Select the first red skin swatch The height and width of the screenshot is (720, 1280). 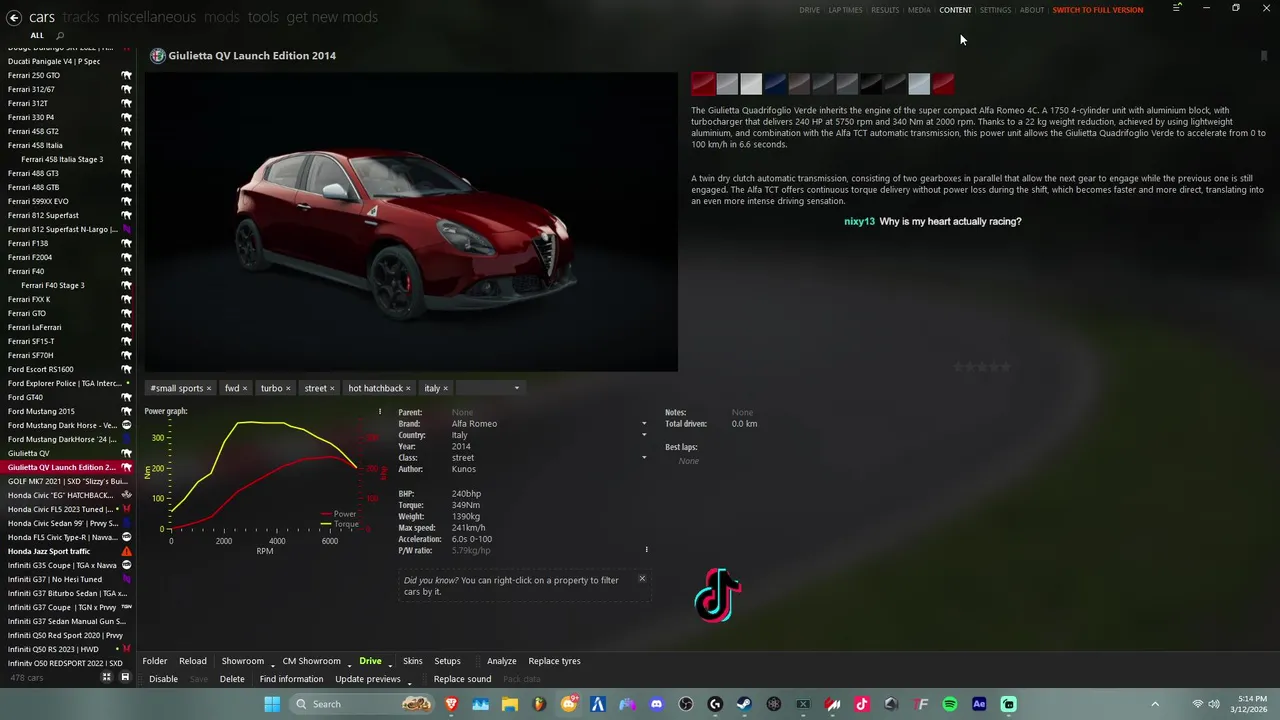pyautogui.click(x=703, y=84)
